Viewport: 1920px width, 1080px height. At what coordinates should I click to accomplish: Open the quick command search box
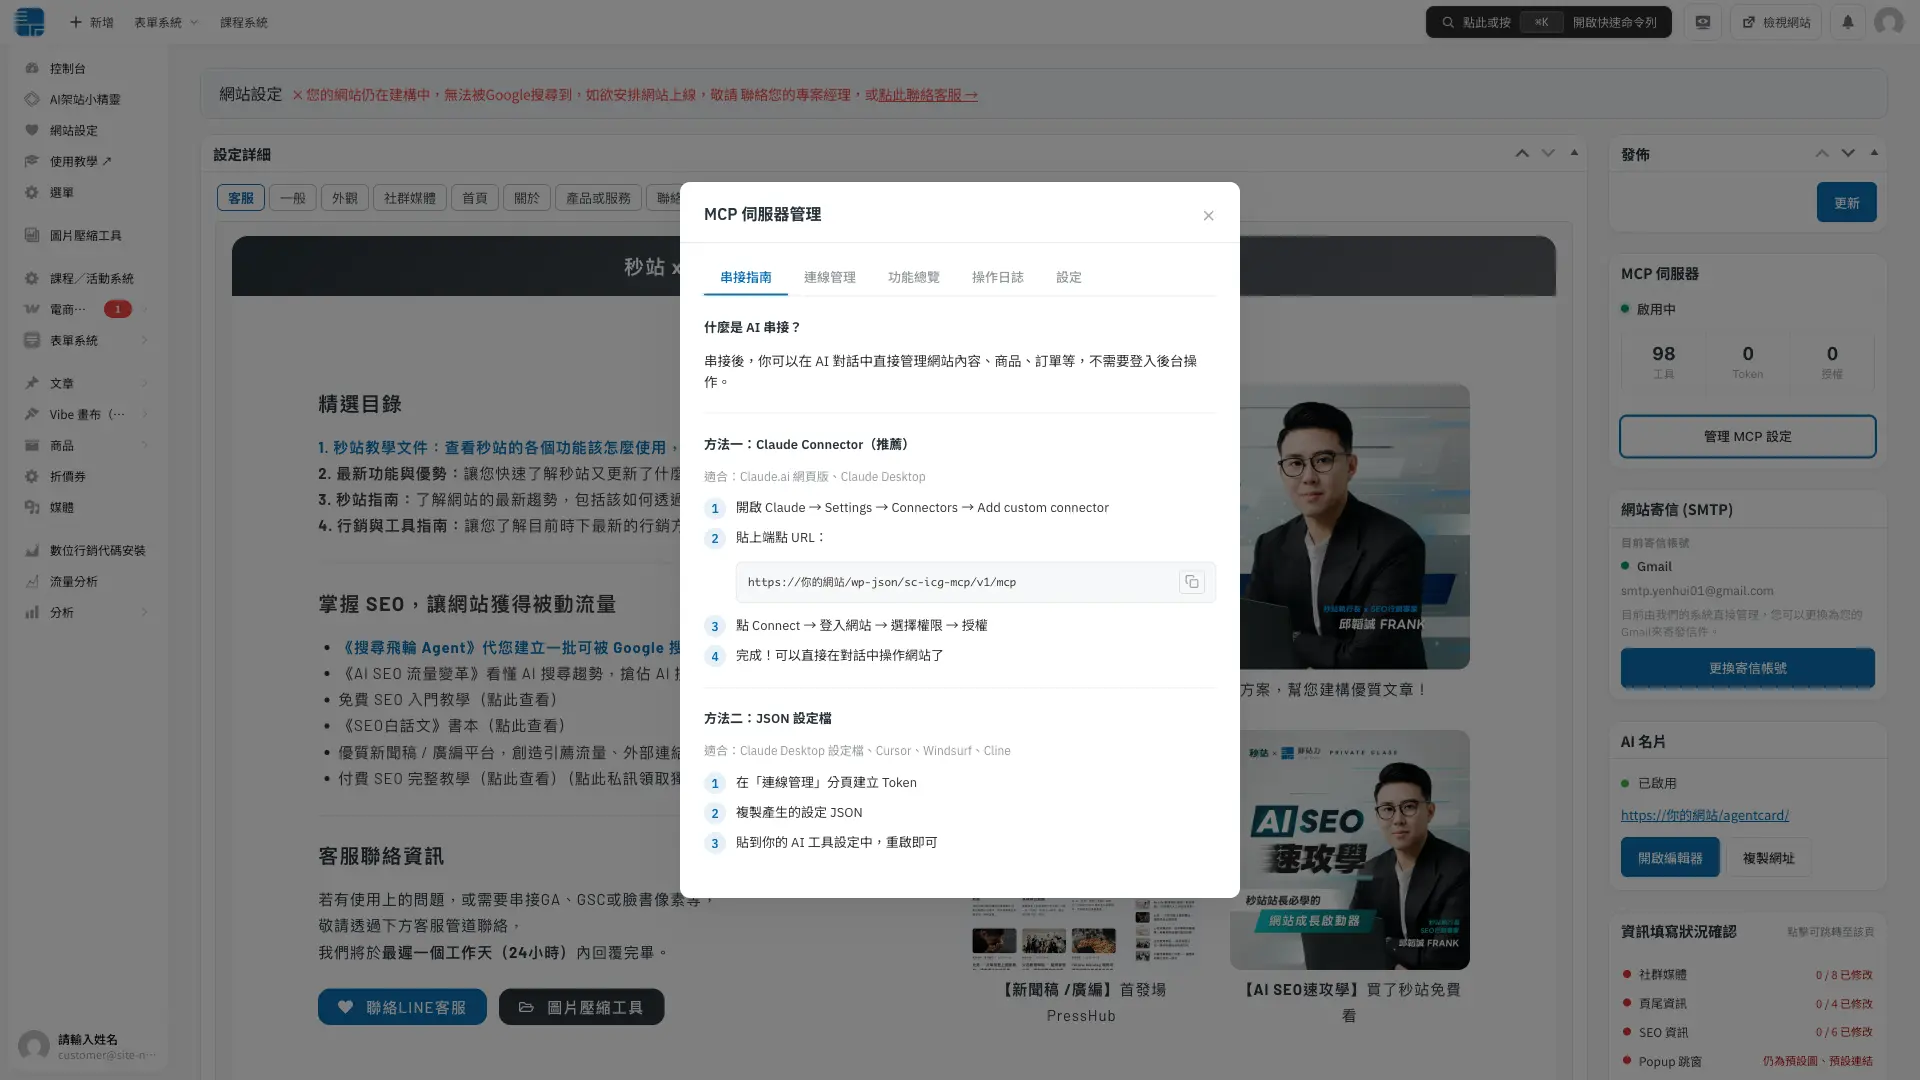point(1548,22)
